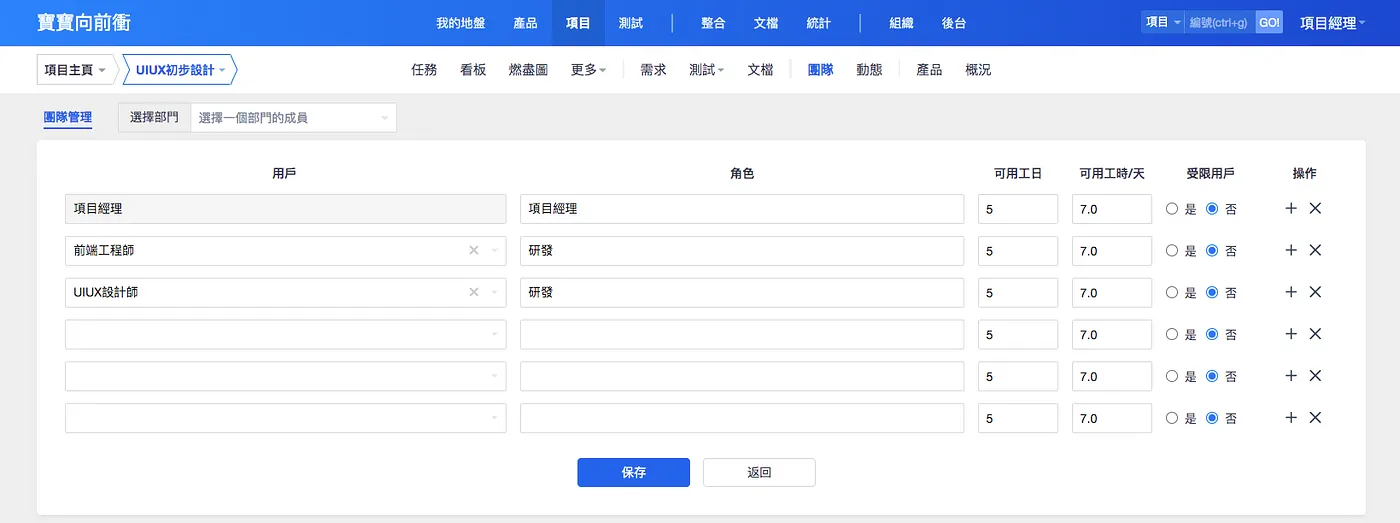Open 文檔 in project sub-navigation
The height and width of the screenshot is (523, 1400).
pyautogui.click(x=760, y=70)
